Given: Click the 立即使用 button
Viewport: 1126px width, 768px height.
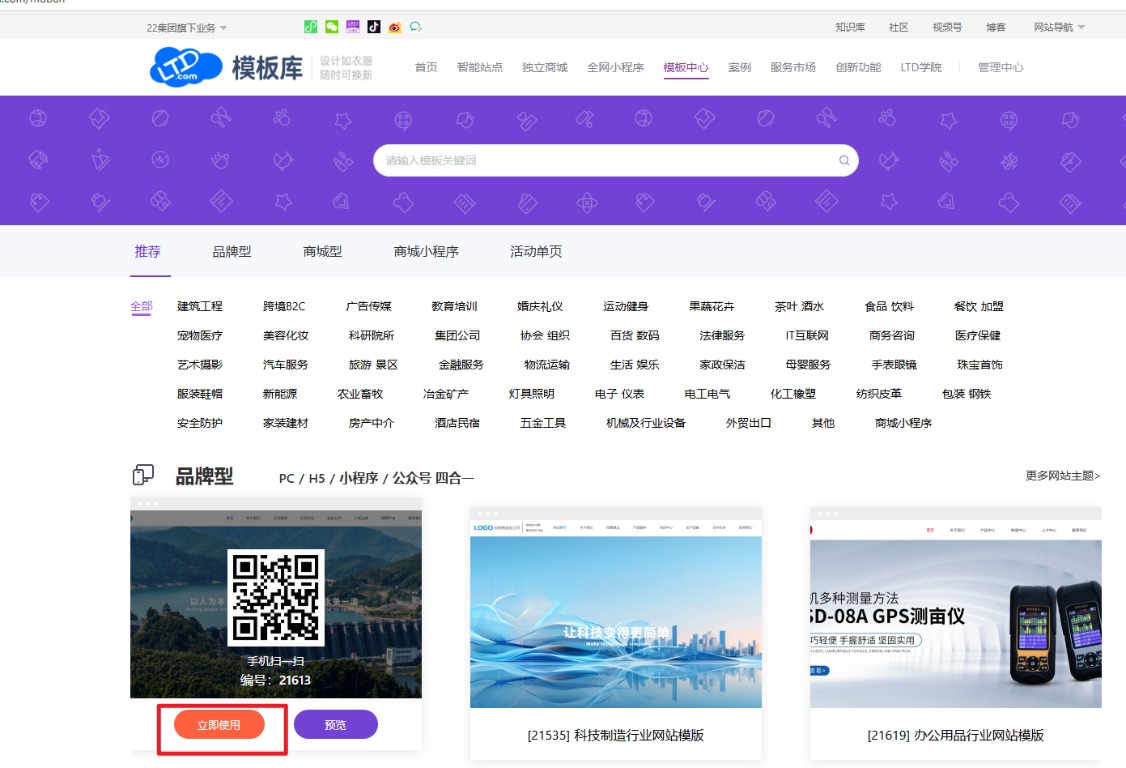Looking at the screenshot, I should (x=219, y=725).
